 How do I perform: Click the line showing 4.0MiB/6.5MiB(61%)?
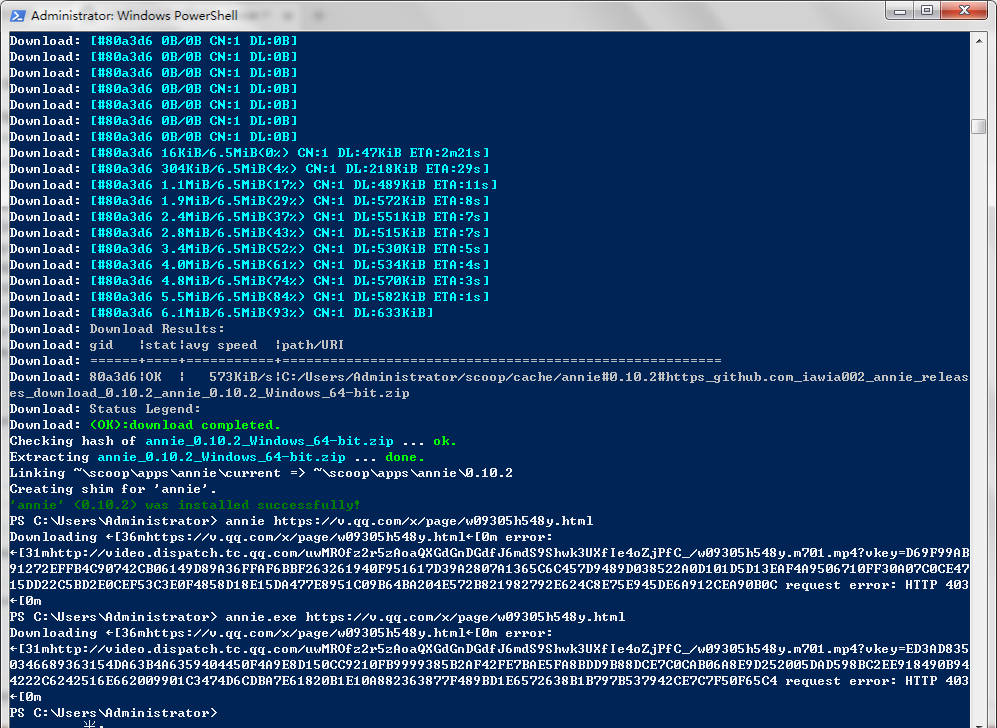pyautogui.click(x=249, y=264)
